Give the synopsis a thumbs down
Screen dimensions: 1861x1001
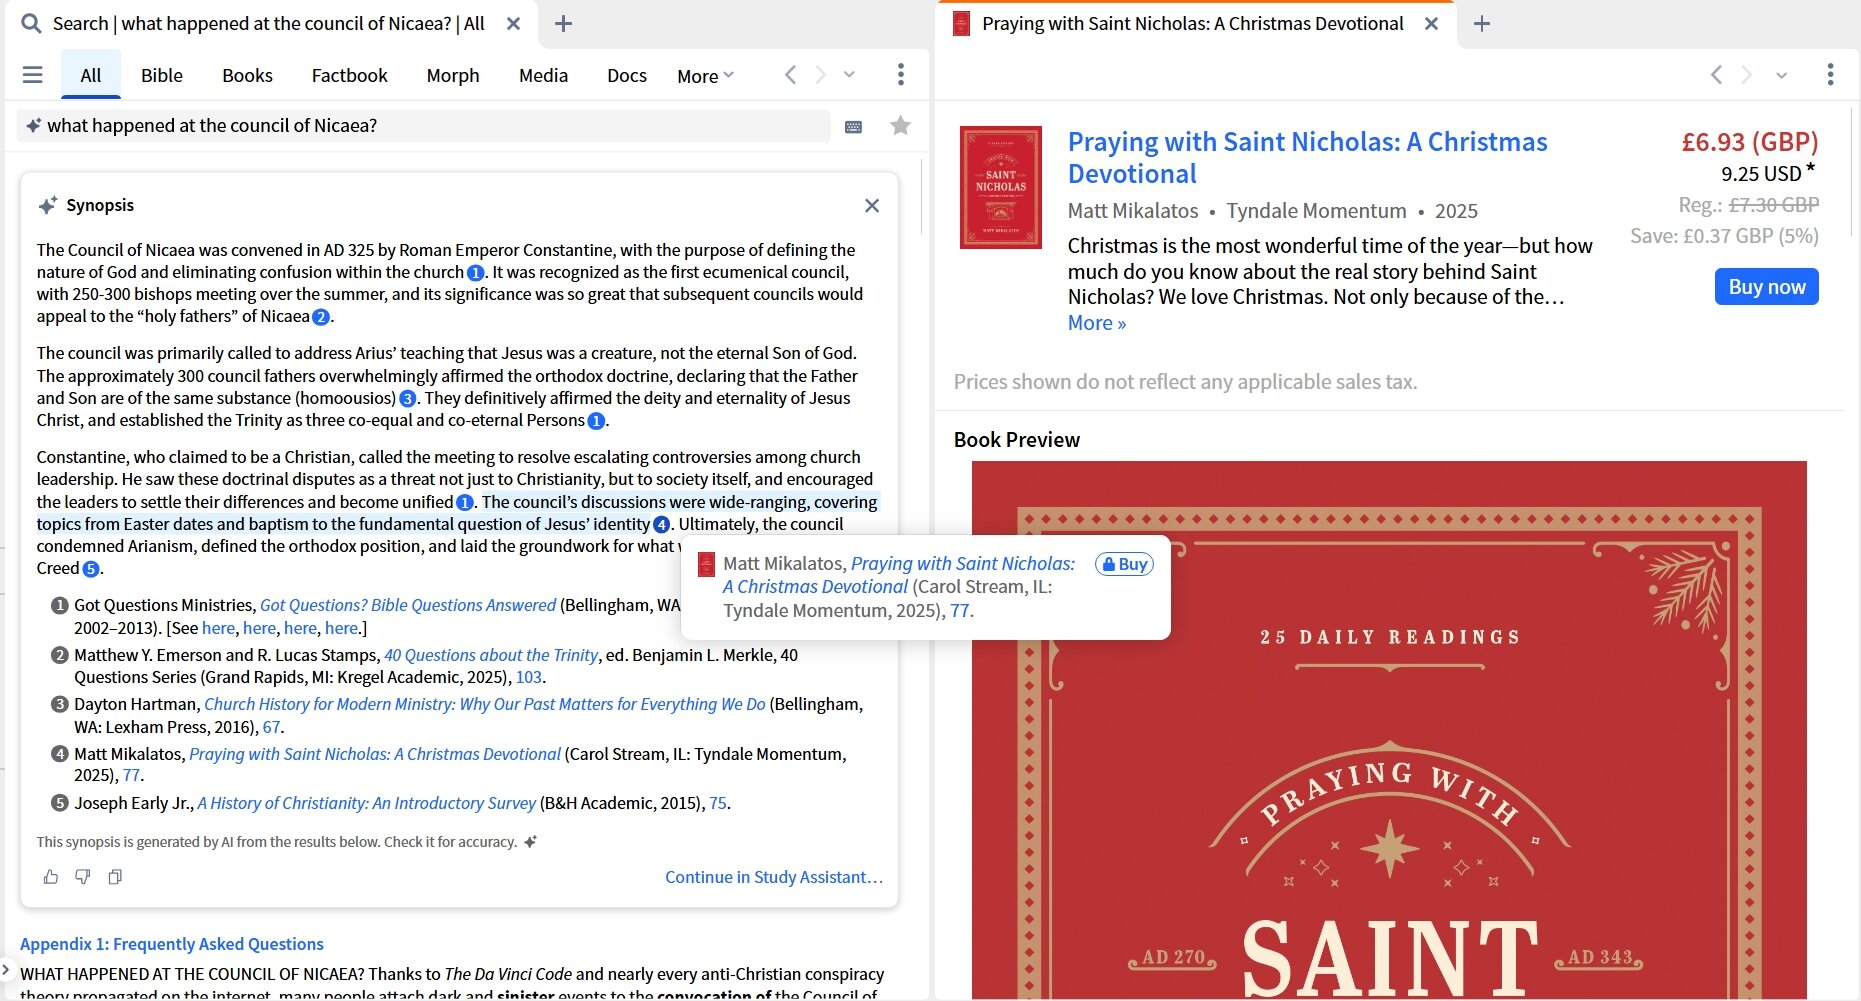[x=83, y=877]
